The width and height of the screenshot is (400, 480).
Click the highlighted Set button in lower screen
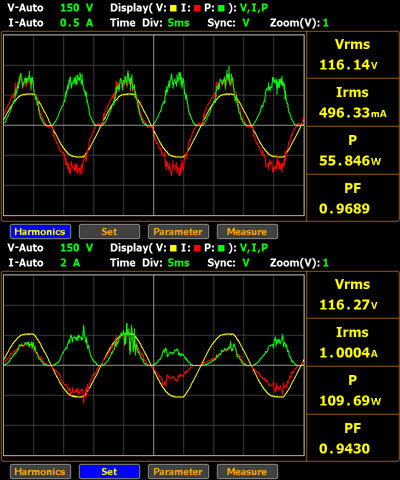109,471
